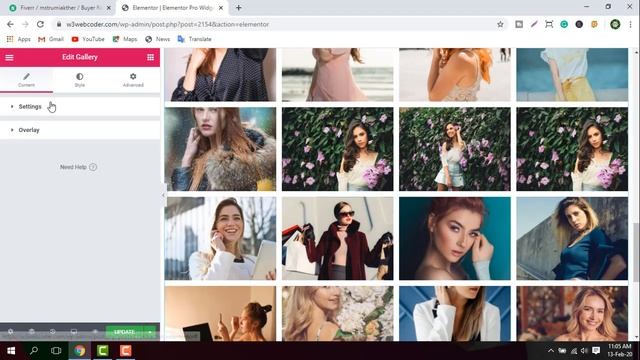Click the gray square extension icon
The image size is (640, 360).
(519, 24)
